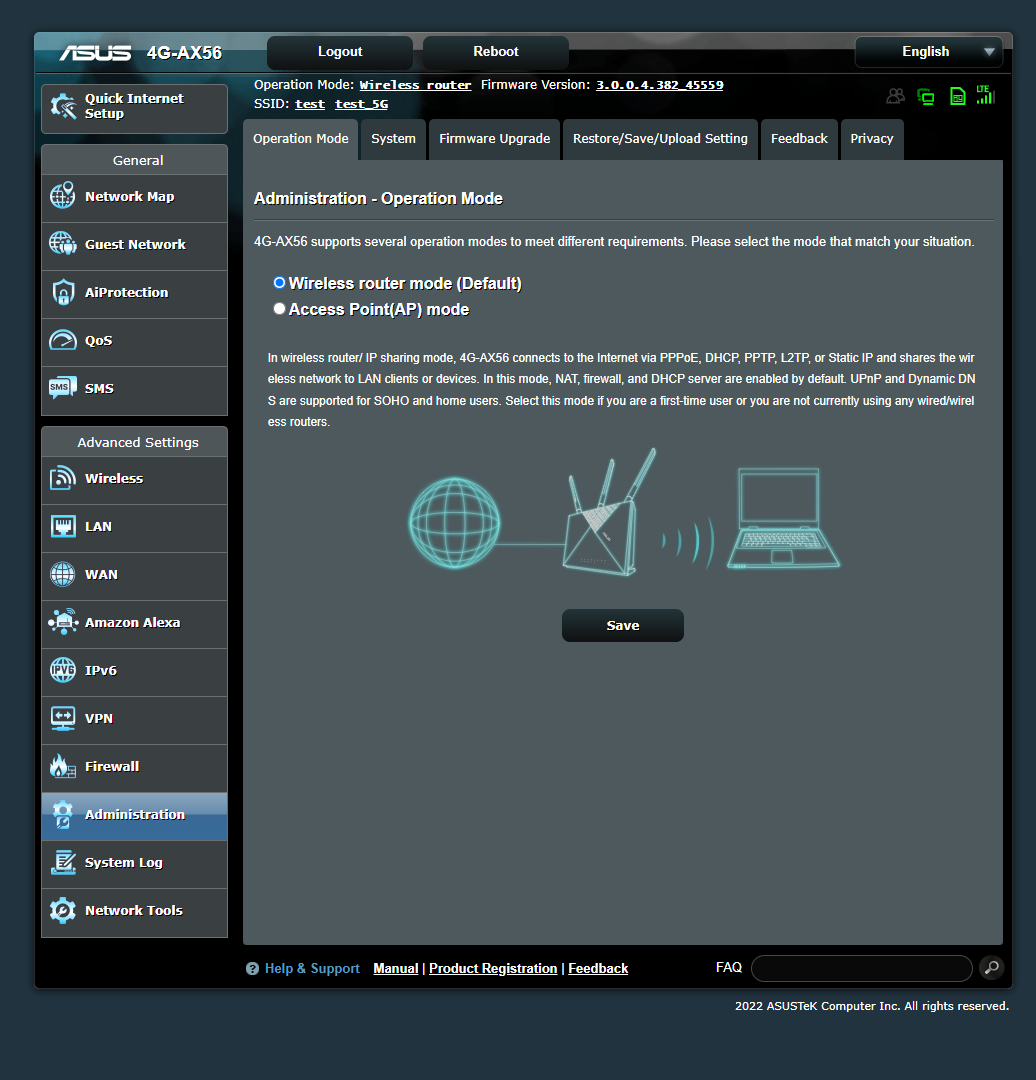The image size is (1036, 1080).
Task: Click the VPN monitor icon
Action: [x=63, y=718]
